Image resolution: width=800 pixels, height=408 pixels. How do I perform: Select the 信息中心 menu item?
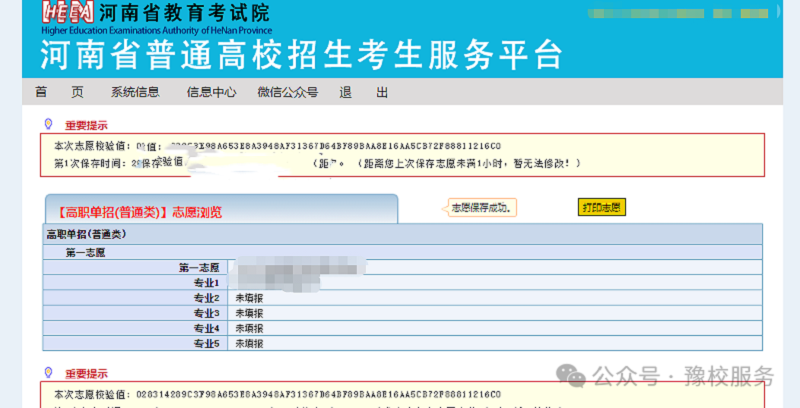pyautogui.click(x=211, y=92)
